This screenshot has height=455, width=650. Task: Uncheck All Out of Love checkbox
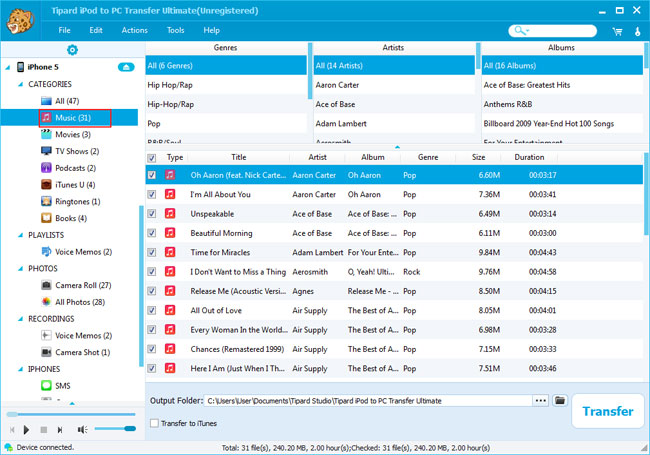tap(152, 310)
